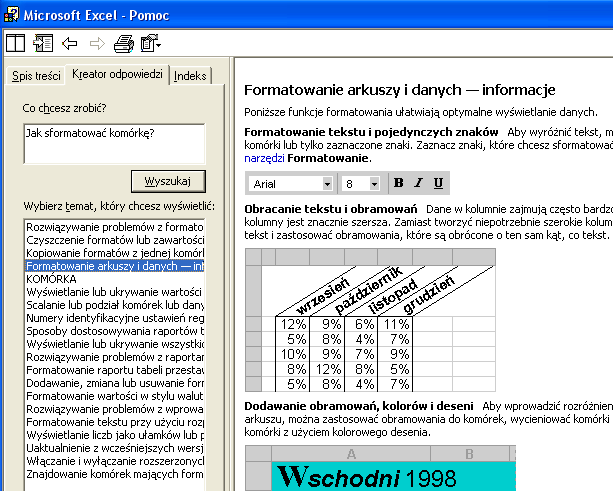
Task: Click the tile windows toolbar icon
Action: pos(15,43)
